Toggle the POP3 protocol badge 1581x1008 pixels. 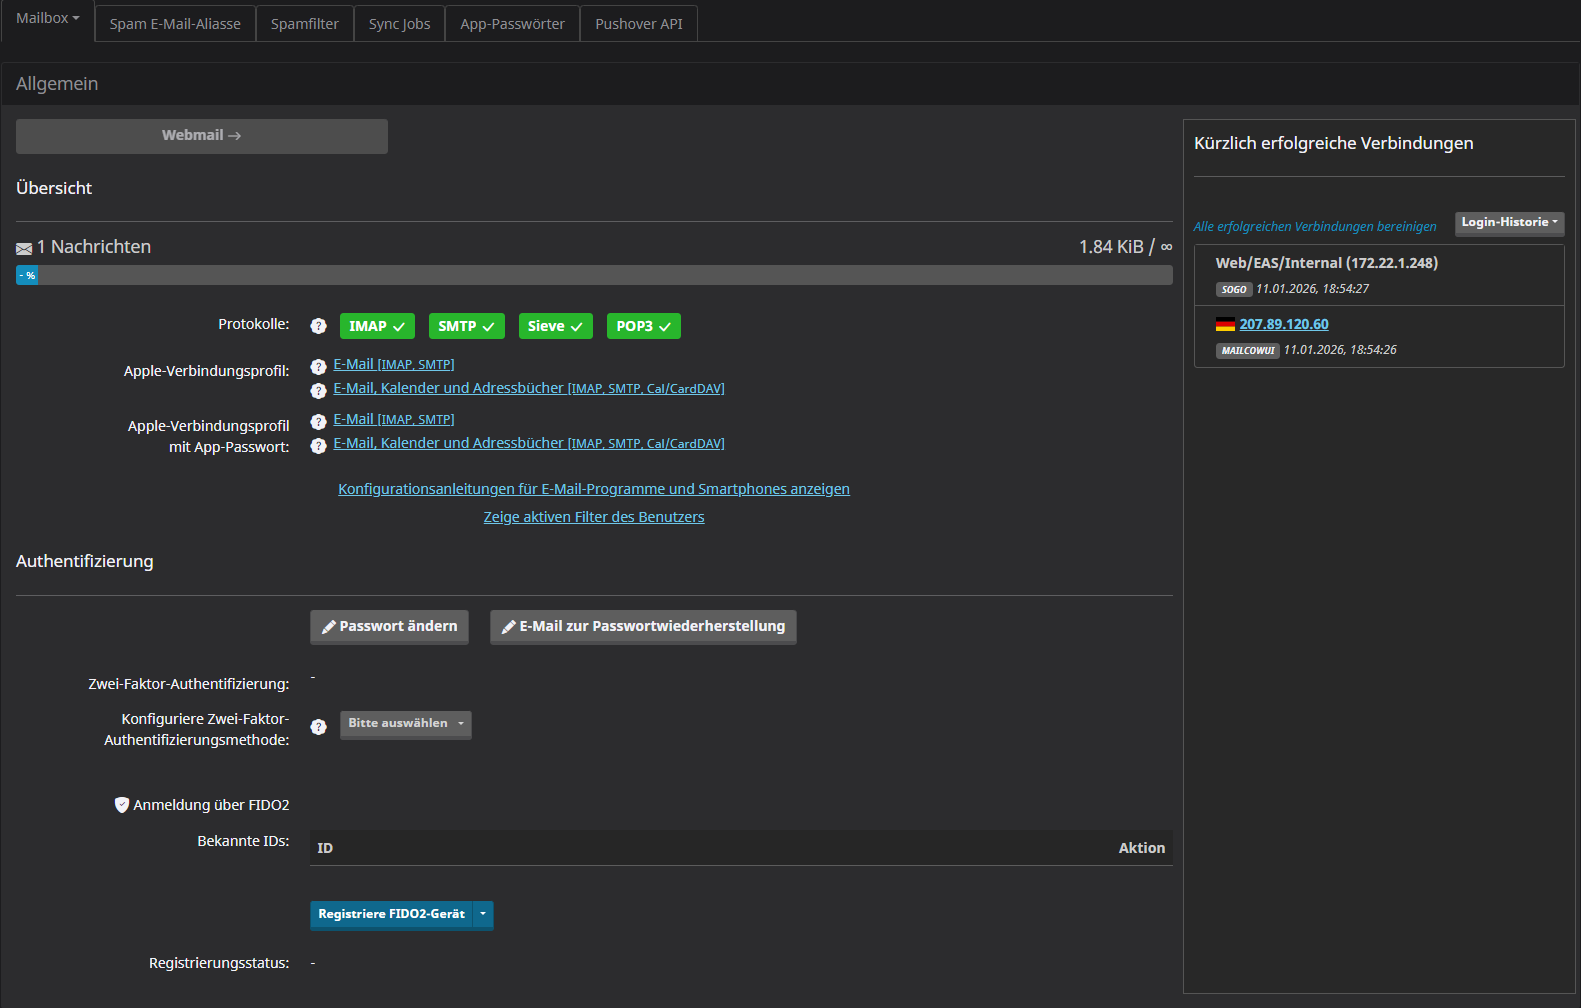[643, 326]
